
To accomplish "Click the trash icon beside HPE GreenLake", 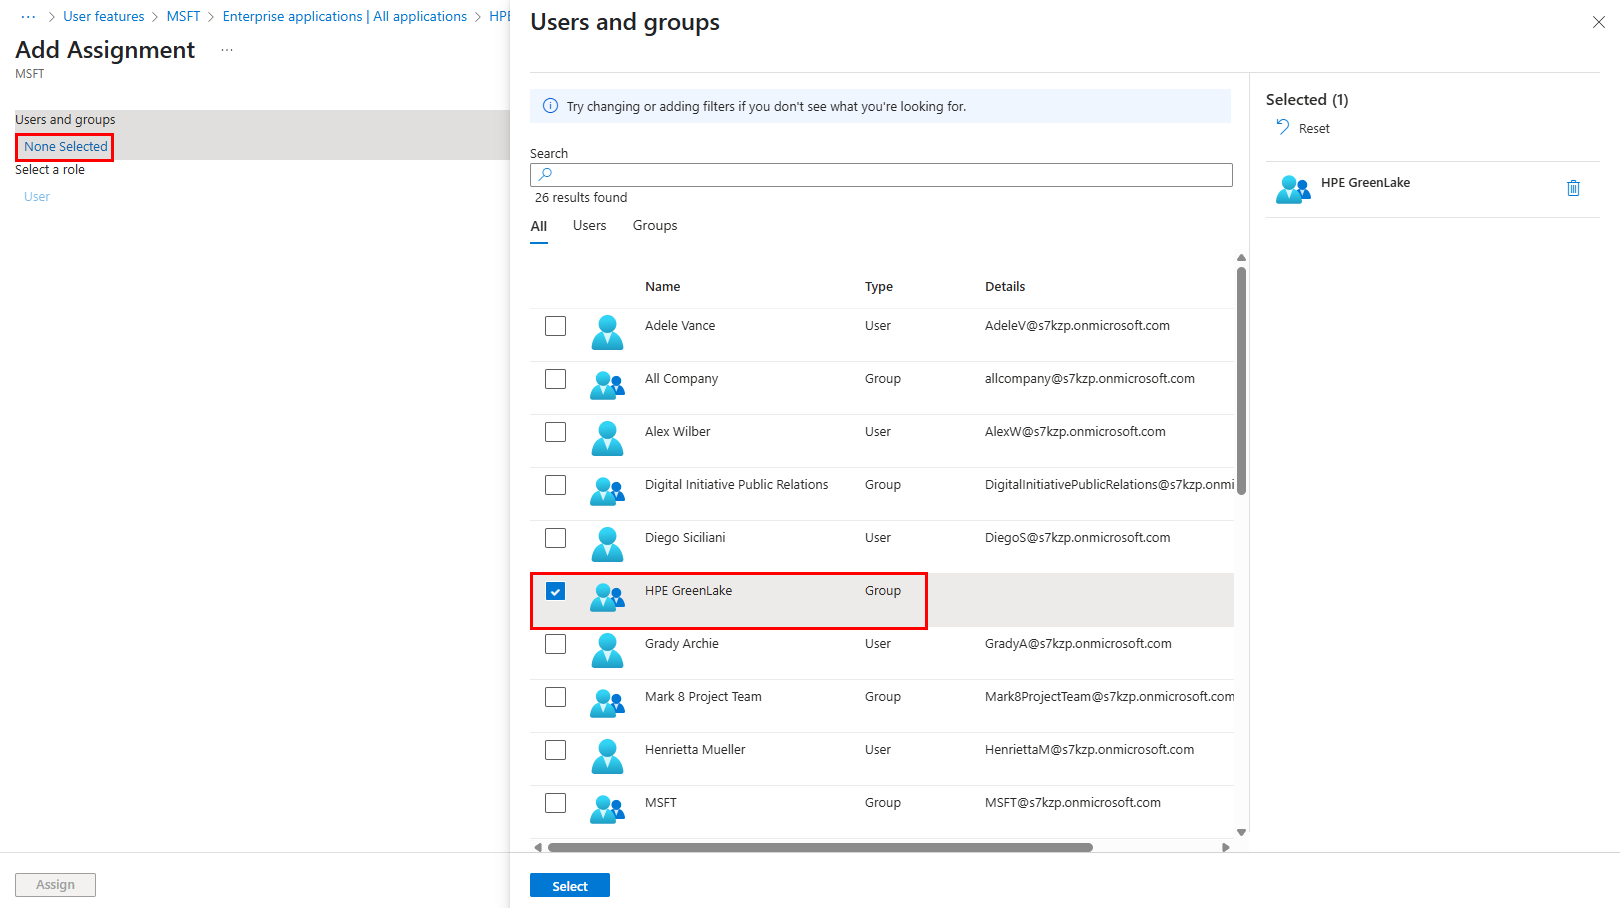I will point(1573,188).
